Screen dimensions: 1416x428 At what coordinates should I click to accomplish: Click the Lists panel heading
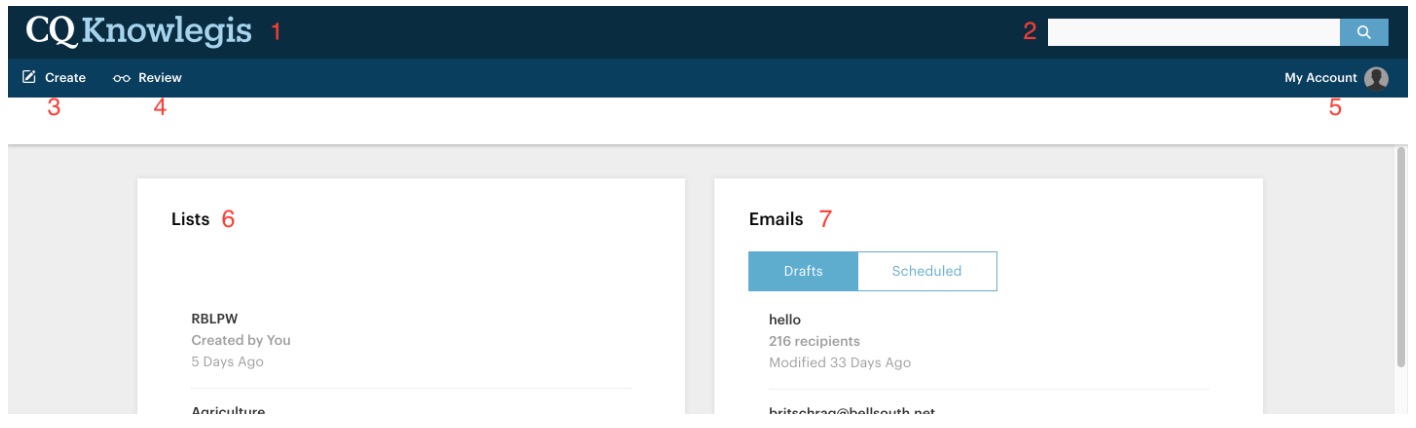click(190, 220)
